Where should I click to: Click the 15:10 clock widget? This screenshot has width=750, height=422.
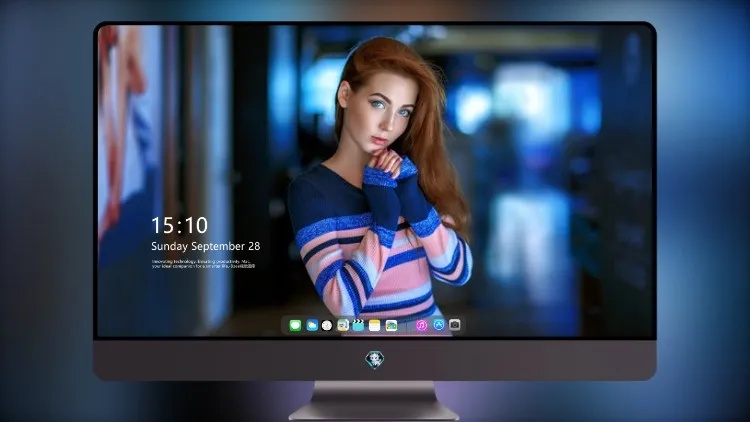179,225
